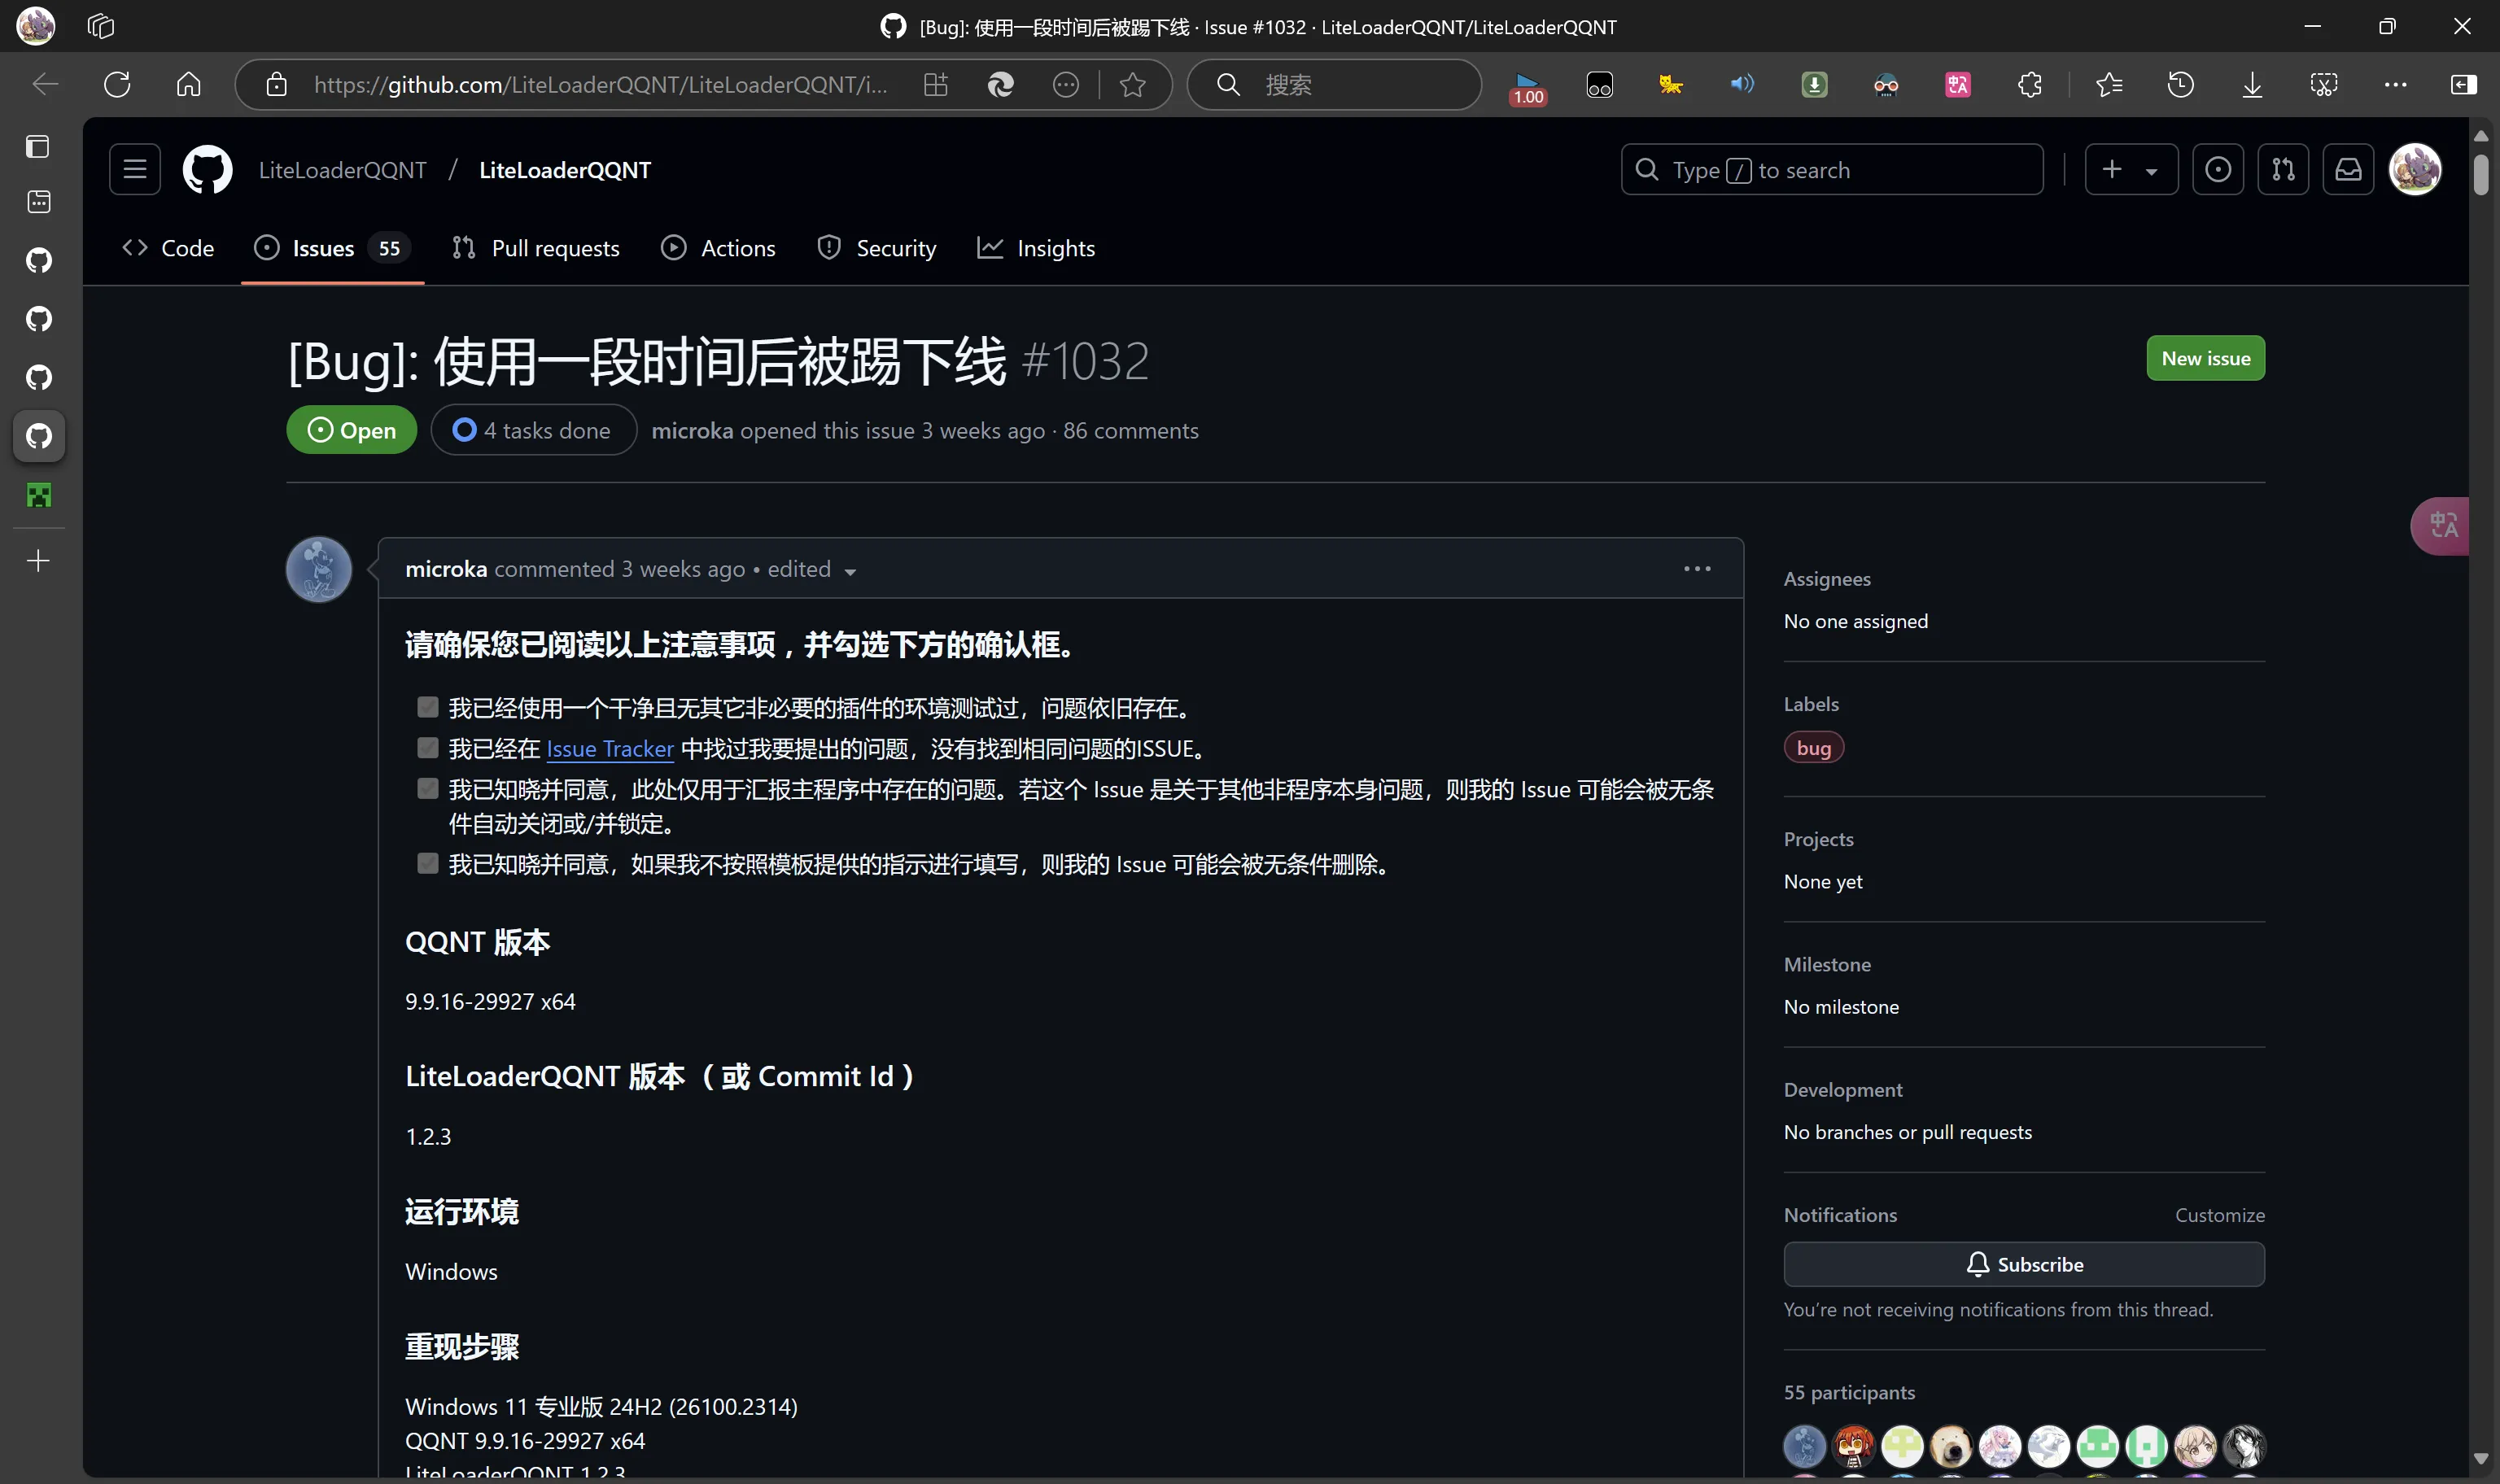The height and width of the screenshot is (1484, 2500).
Task: Click the translate floating button at right edge
Action: 2441,526
